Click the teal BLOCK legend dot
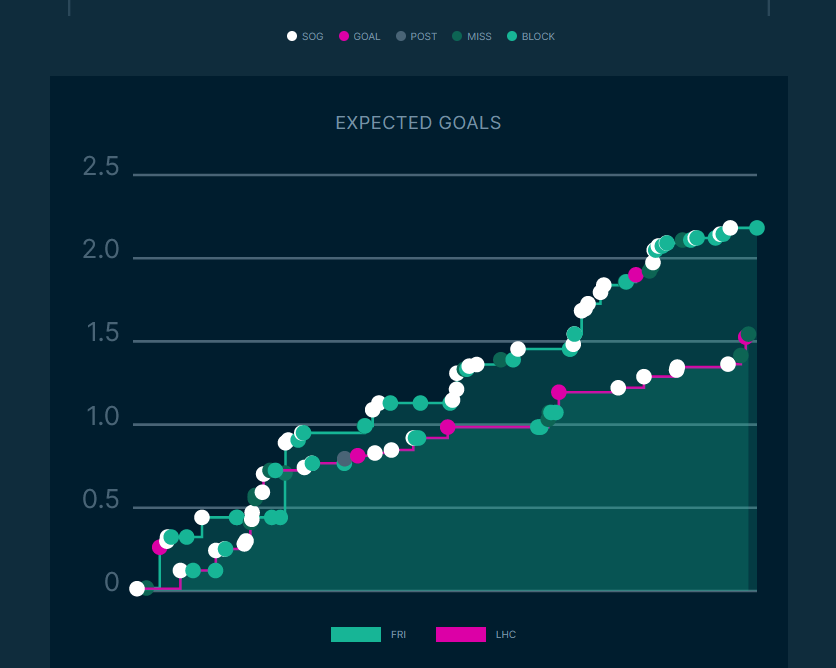Image resolution: width=836 pixels, height=668 pixels. (x=512, y=36)
